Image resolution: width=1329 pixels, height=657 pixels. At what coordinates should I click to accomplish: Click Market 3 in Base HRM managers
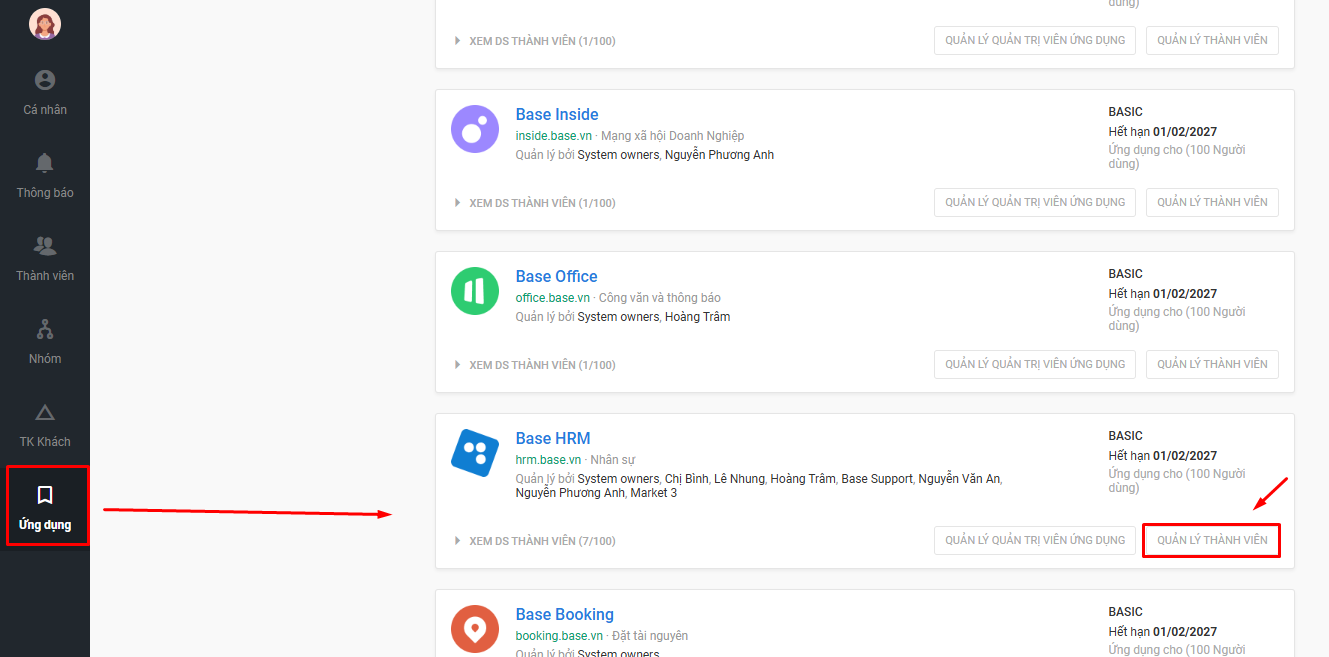653,493
